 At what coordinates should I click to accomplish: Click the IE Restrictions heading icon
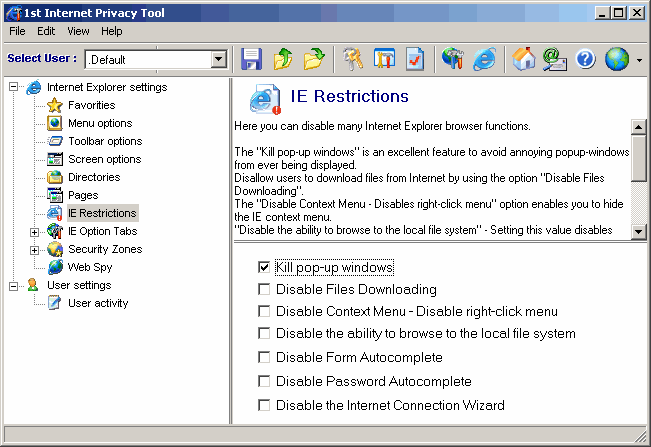265,99
